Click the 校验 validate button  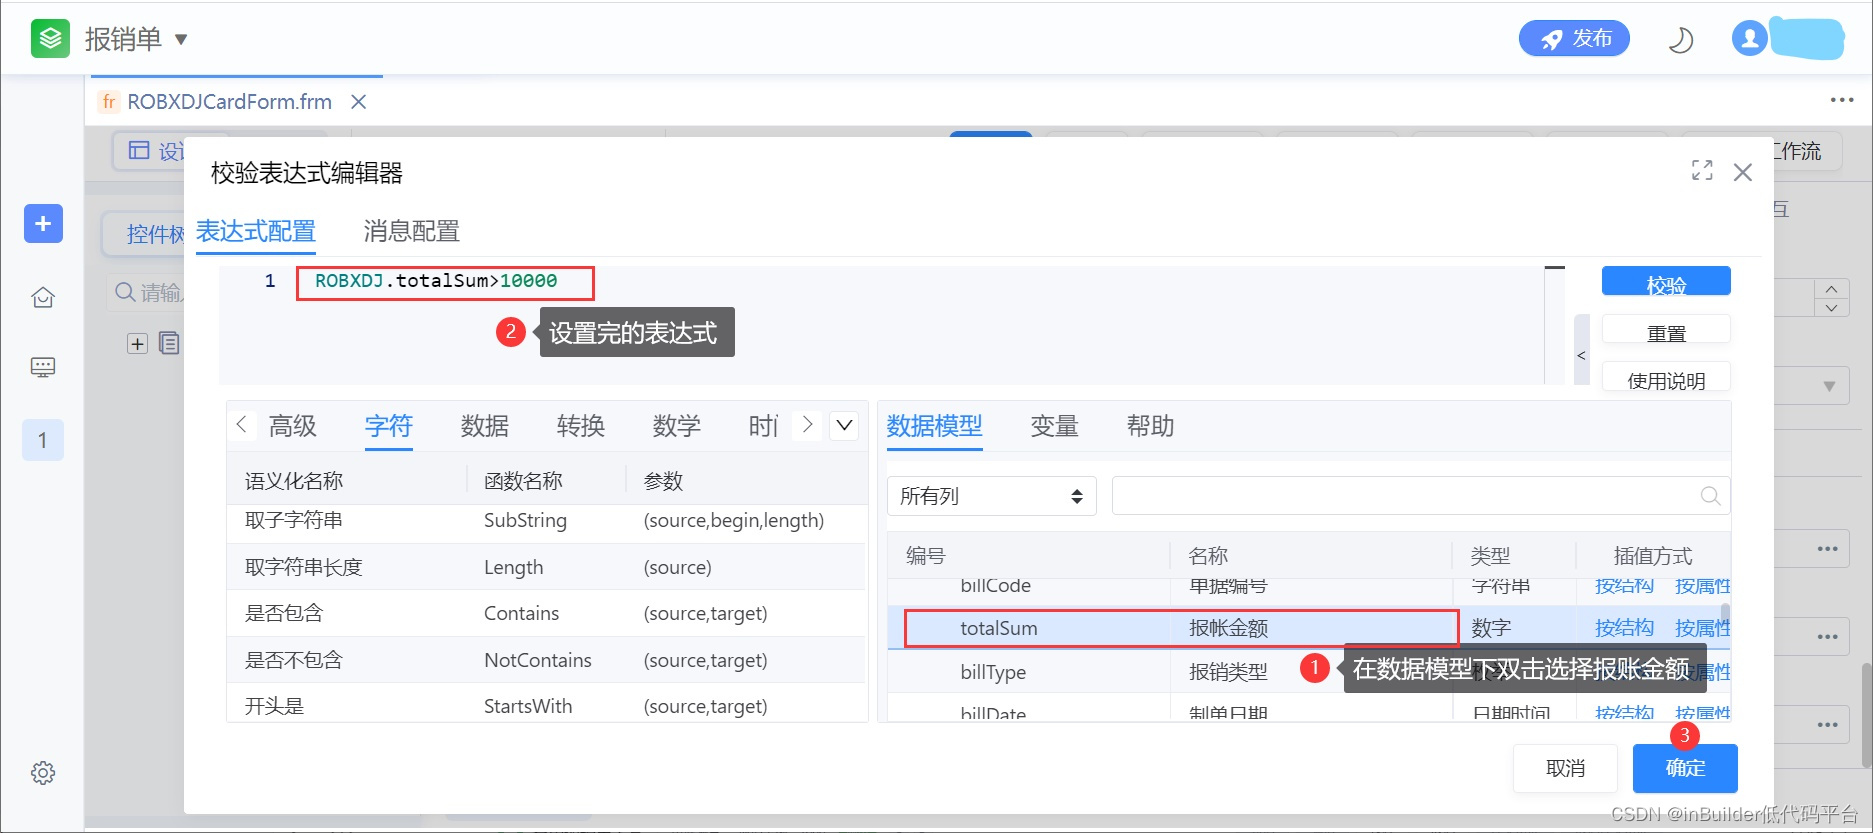(1666, 281)
